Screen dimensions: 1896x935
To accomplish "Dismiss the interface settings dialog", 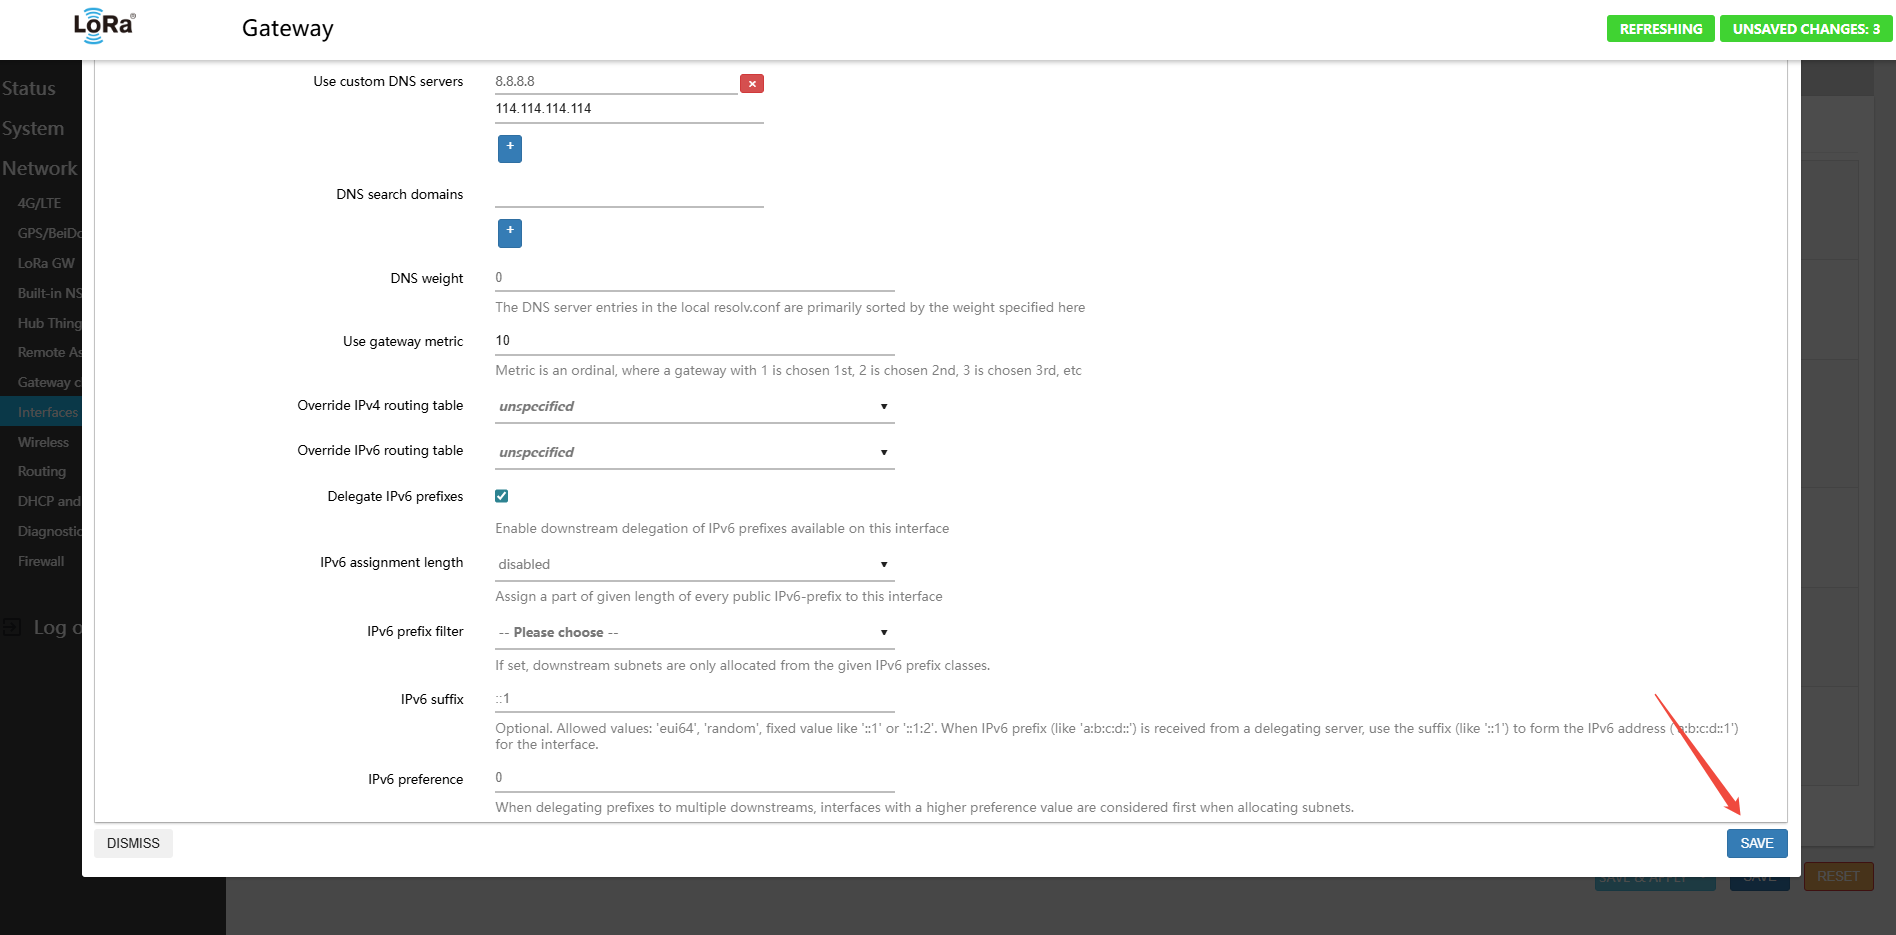I will [x=133, y=843].
